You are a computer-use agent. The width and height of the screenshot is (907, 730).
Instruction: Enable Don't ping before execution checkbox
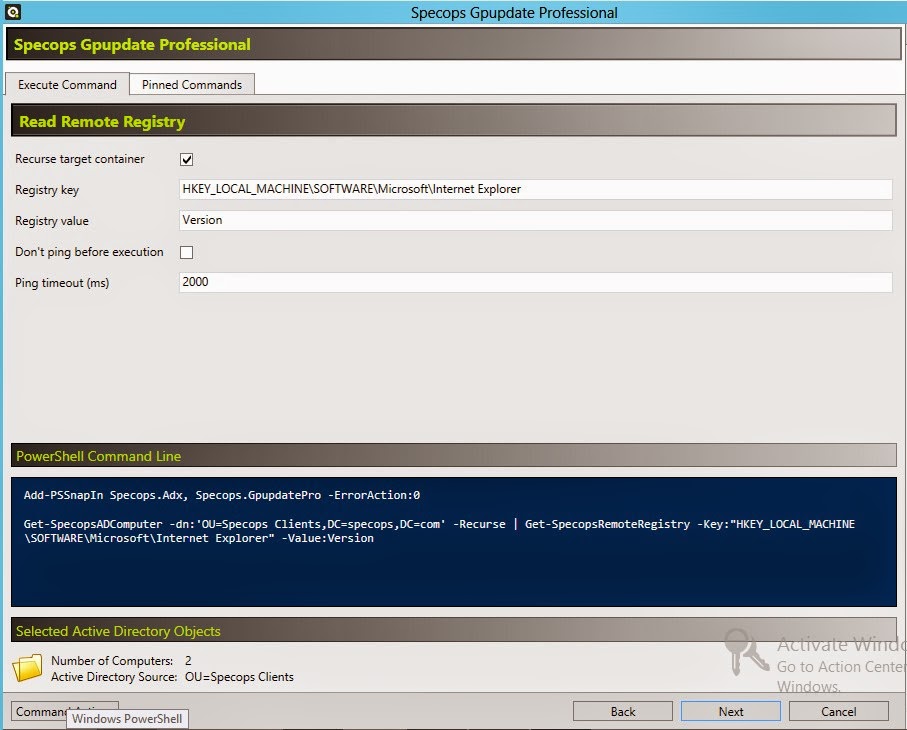(x=186, y=252)
